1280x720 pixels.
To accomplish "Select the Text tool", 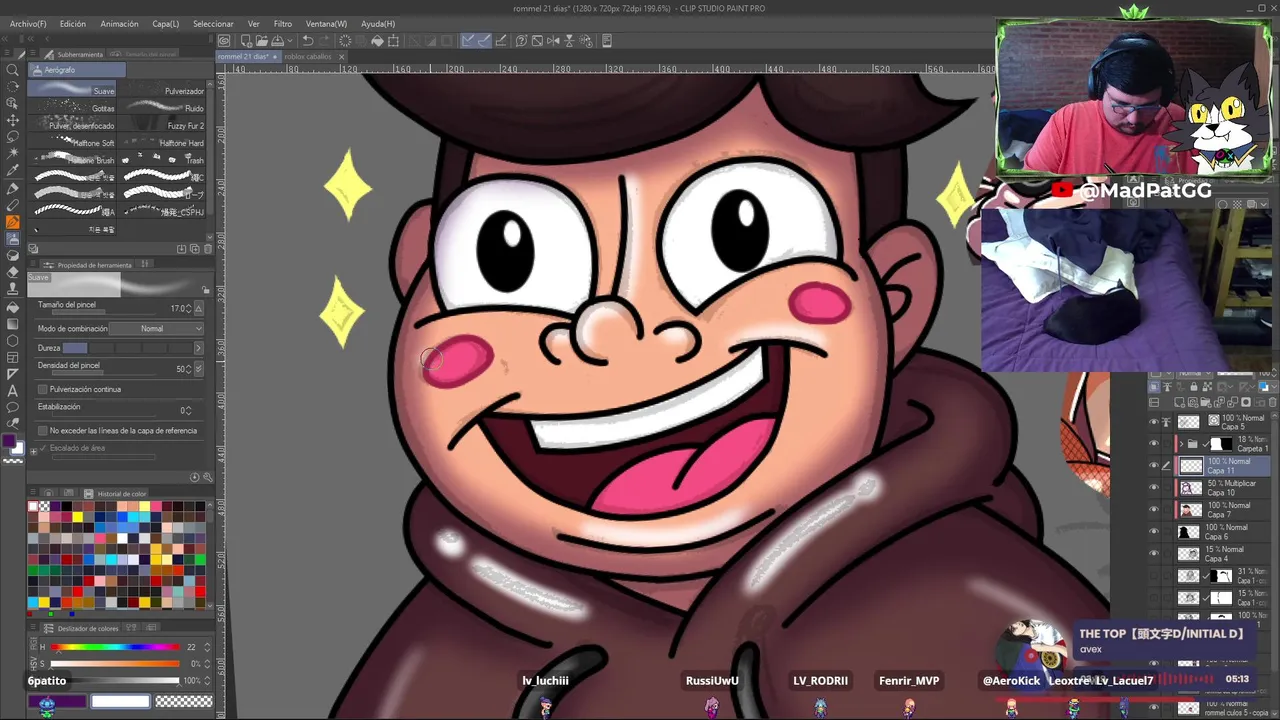I will [x=13, y=391].
